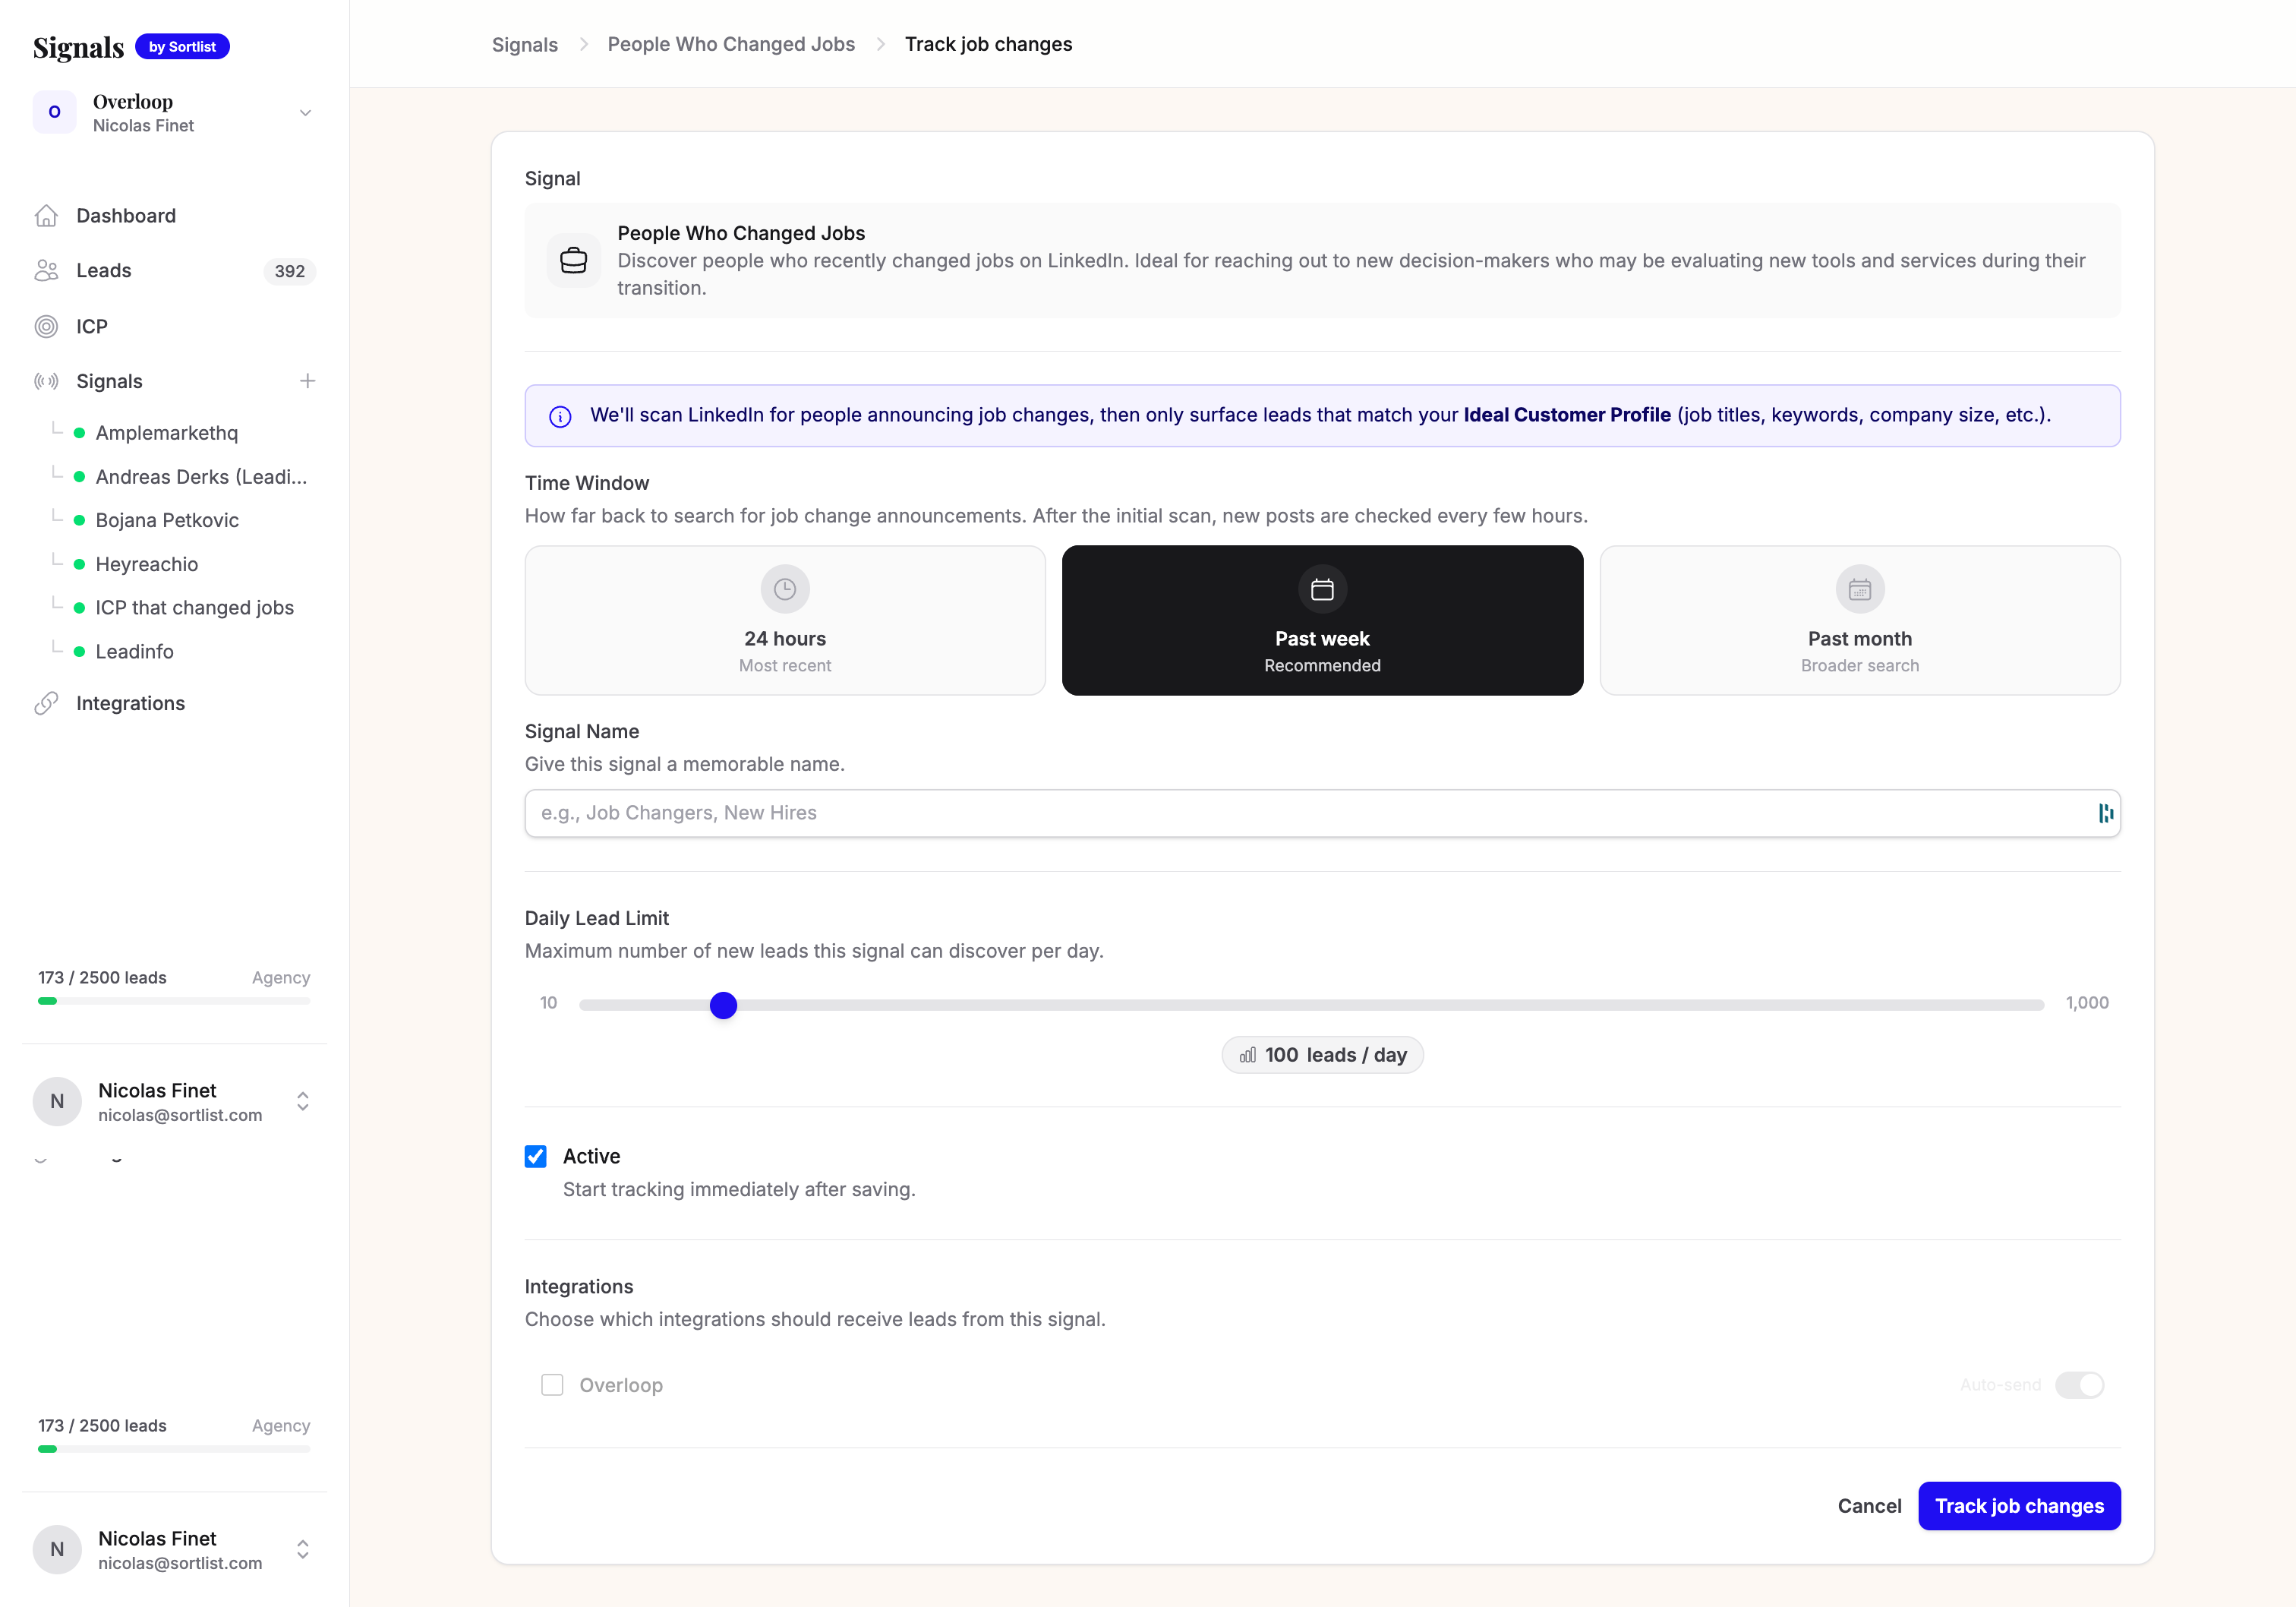Click the info icon in the blue banner
This screenshot has height=1607, width=2296.
point(561,416)
